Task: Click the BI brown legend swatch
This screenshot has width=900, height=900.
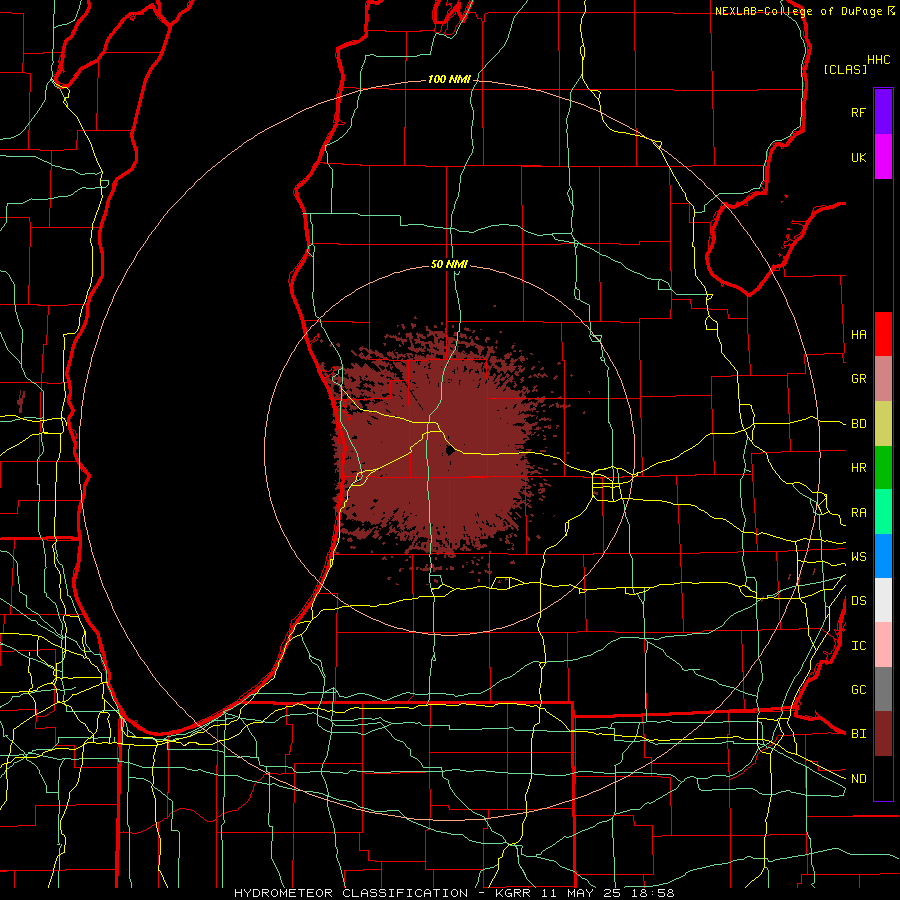Action: [883, 734]
